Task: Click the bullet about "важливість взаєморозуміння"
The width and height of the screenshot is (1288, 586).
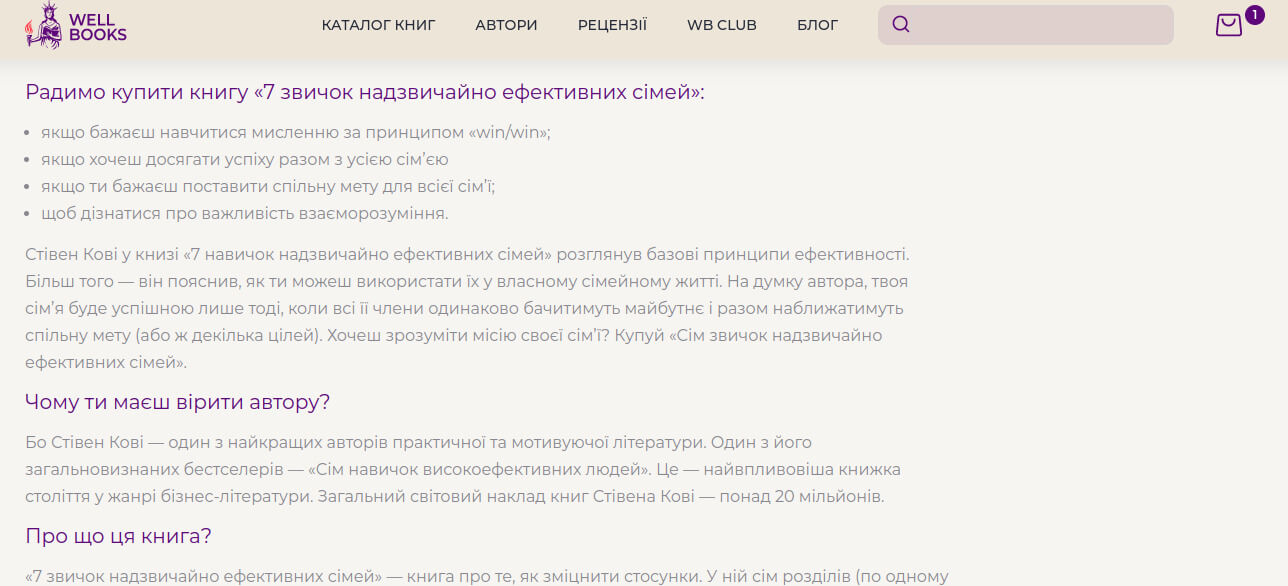Action: tap(244, 213)
